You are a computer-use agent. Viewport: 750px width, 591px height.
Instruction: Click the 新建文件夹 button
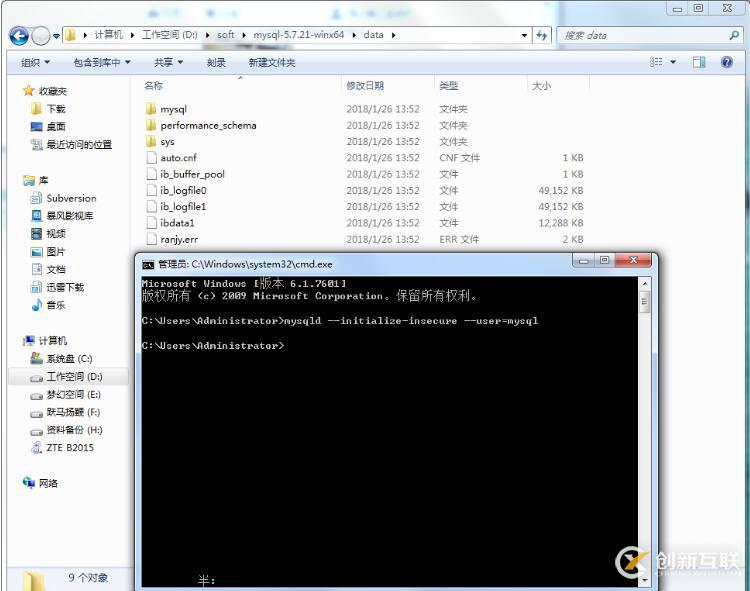pyautogui.click(x=272, y=62)
